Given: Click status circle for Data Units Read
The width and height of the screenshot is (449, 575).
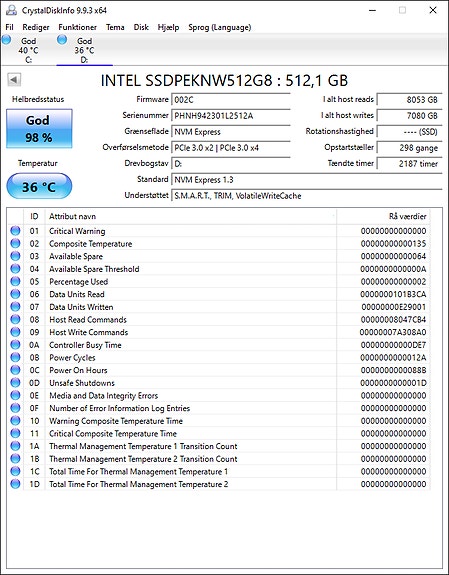Looking at the screenshot, I should [15, 294].
